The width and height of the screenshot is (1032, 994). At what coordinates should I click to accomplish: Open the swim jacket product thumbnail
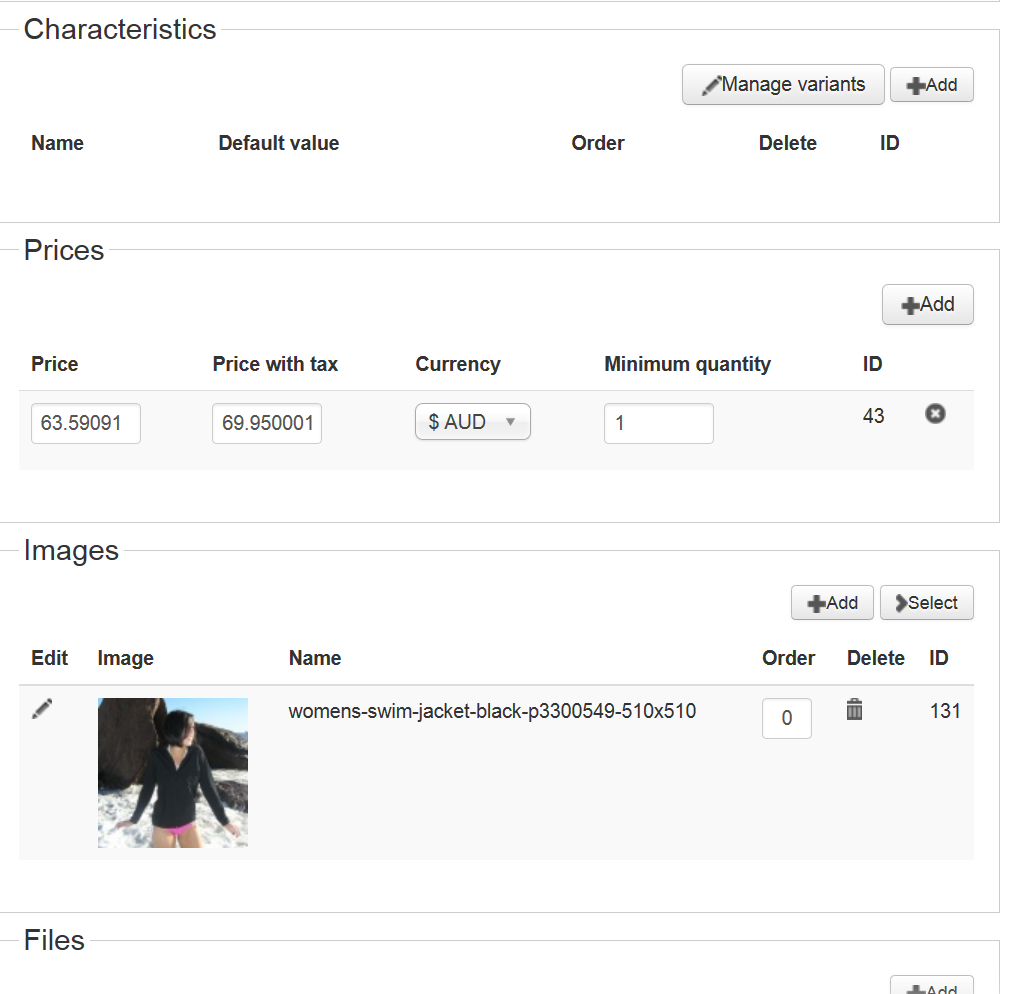click(173, 772)
